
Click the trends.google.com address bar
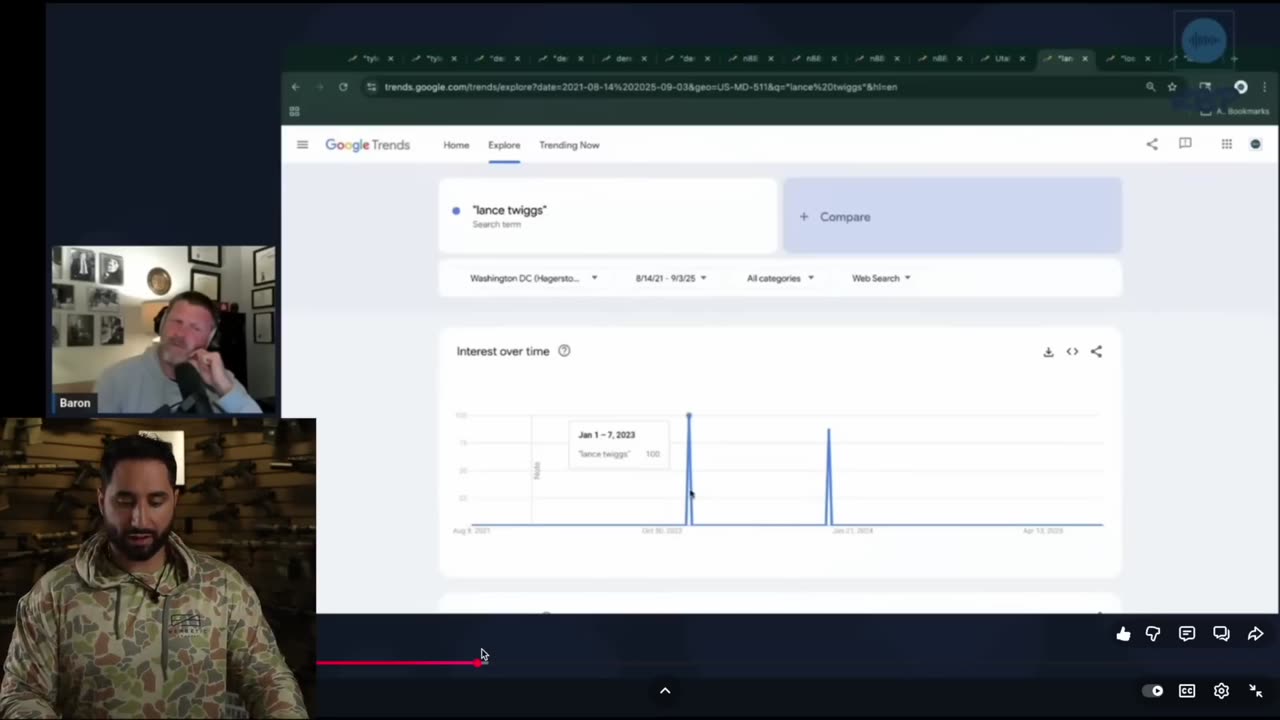pyautogui.click(x=640, y=87)
